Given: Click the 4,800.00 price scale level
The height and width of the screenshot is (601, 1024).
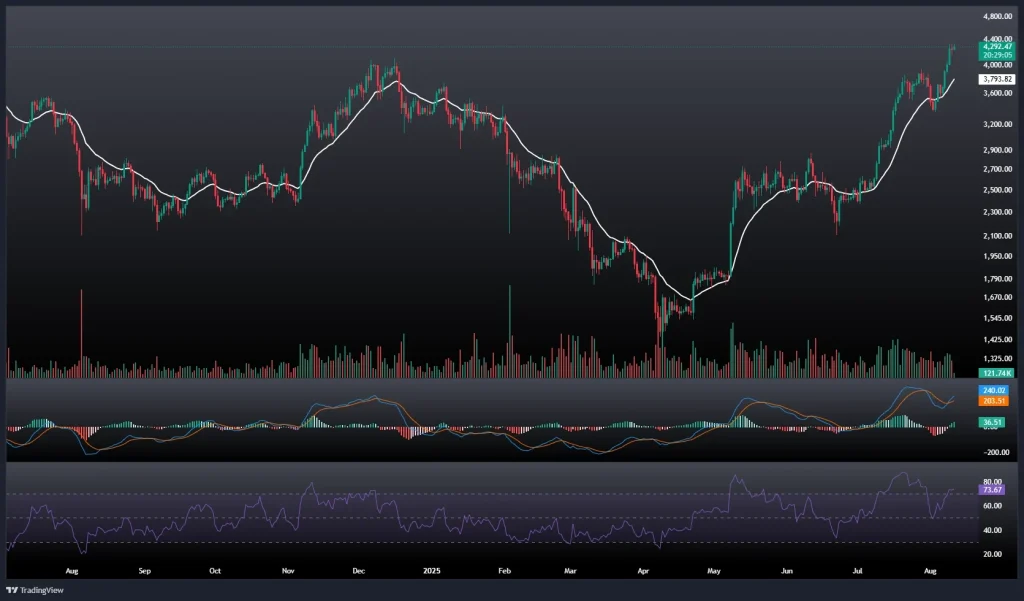Looking at the screenshot, I should click(x=996, y=17).
